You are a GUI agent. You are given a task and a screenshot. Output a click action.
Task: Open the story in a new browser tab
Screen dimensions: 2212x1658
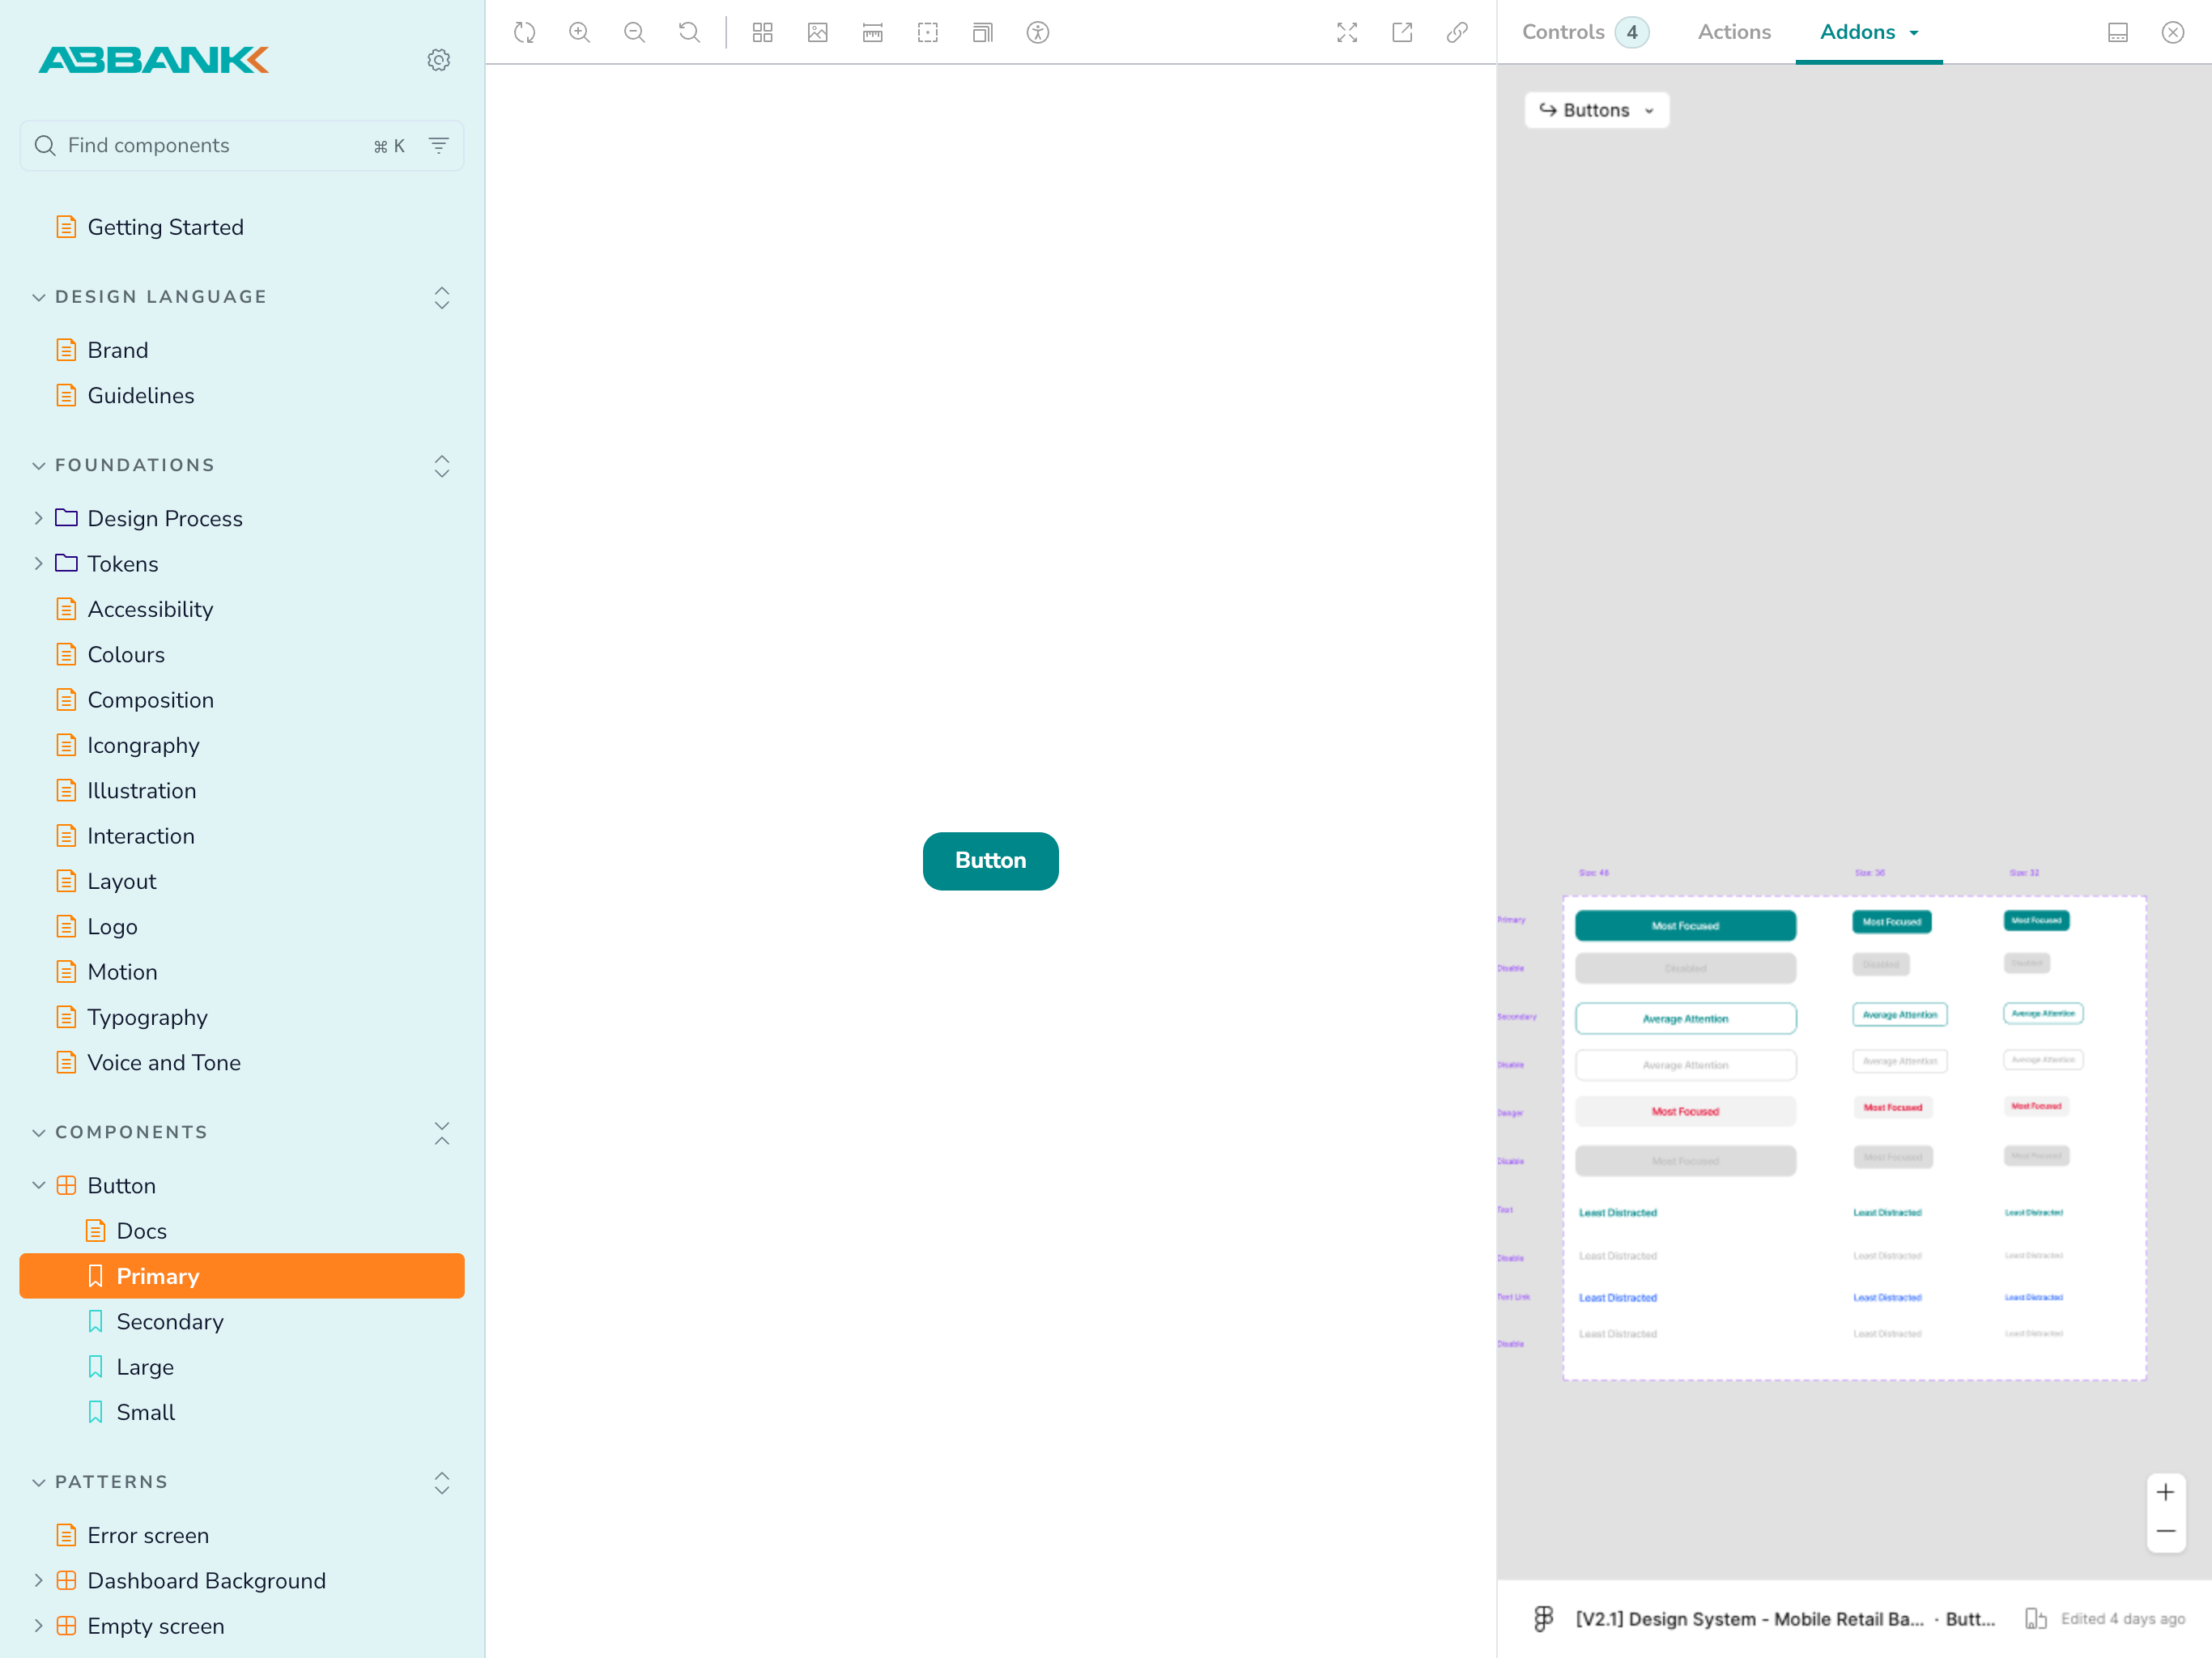pyautogui.click(x=1401, y=32)
